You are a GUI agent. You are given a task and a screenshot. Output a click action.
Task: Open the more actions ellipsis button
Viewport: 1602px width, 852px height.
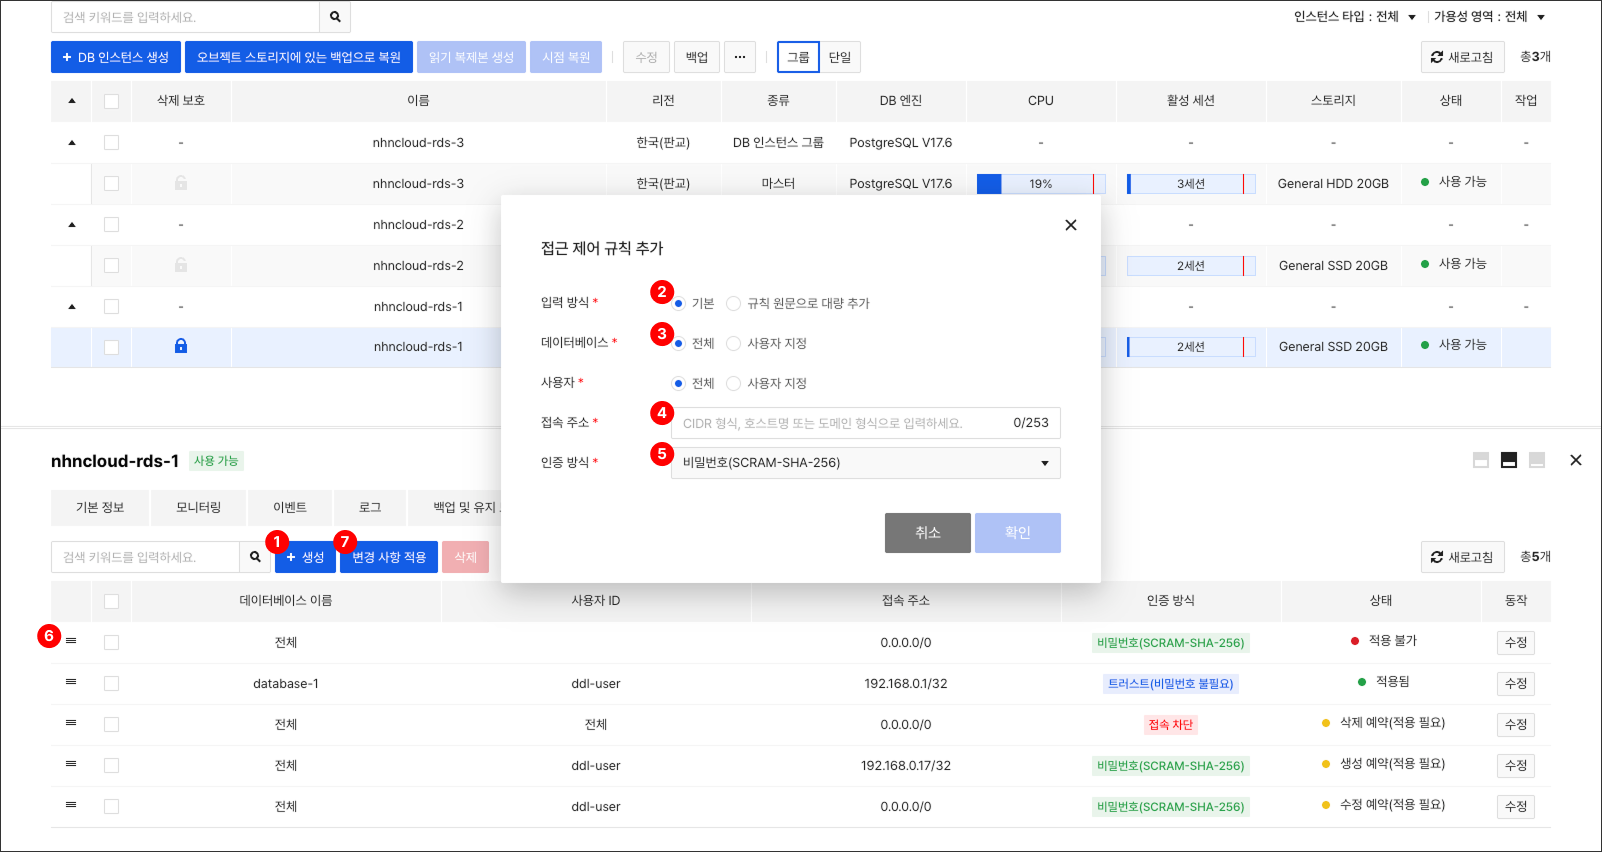tap(740, 57)
